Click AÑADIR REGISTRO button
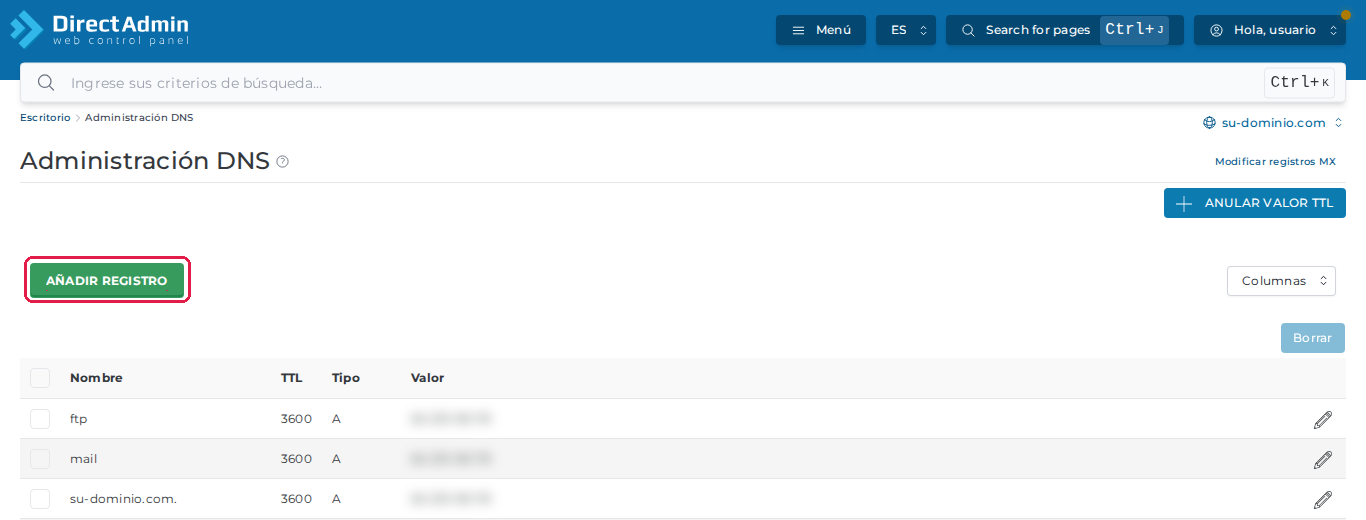This screenshot has height=520, width=1366. [107, 281]
